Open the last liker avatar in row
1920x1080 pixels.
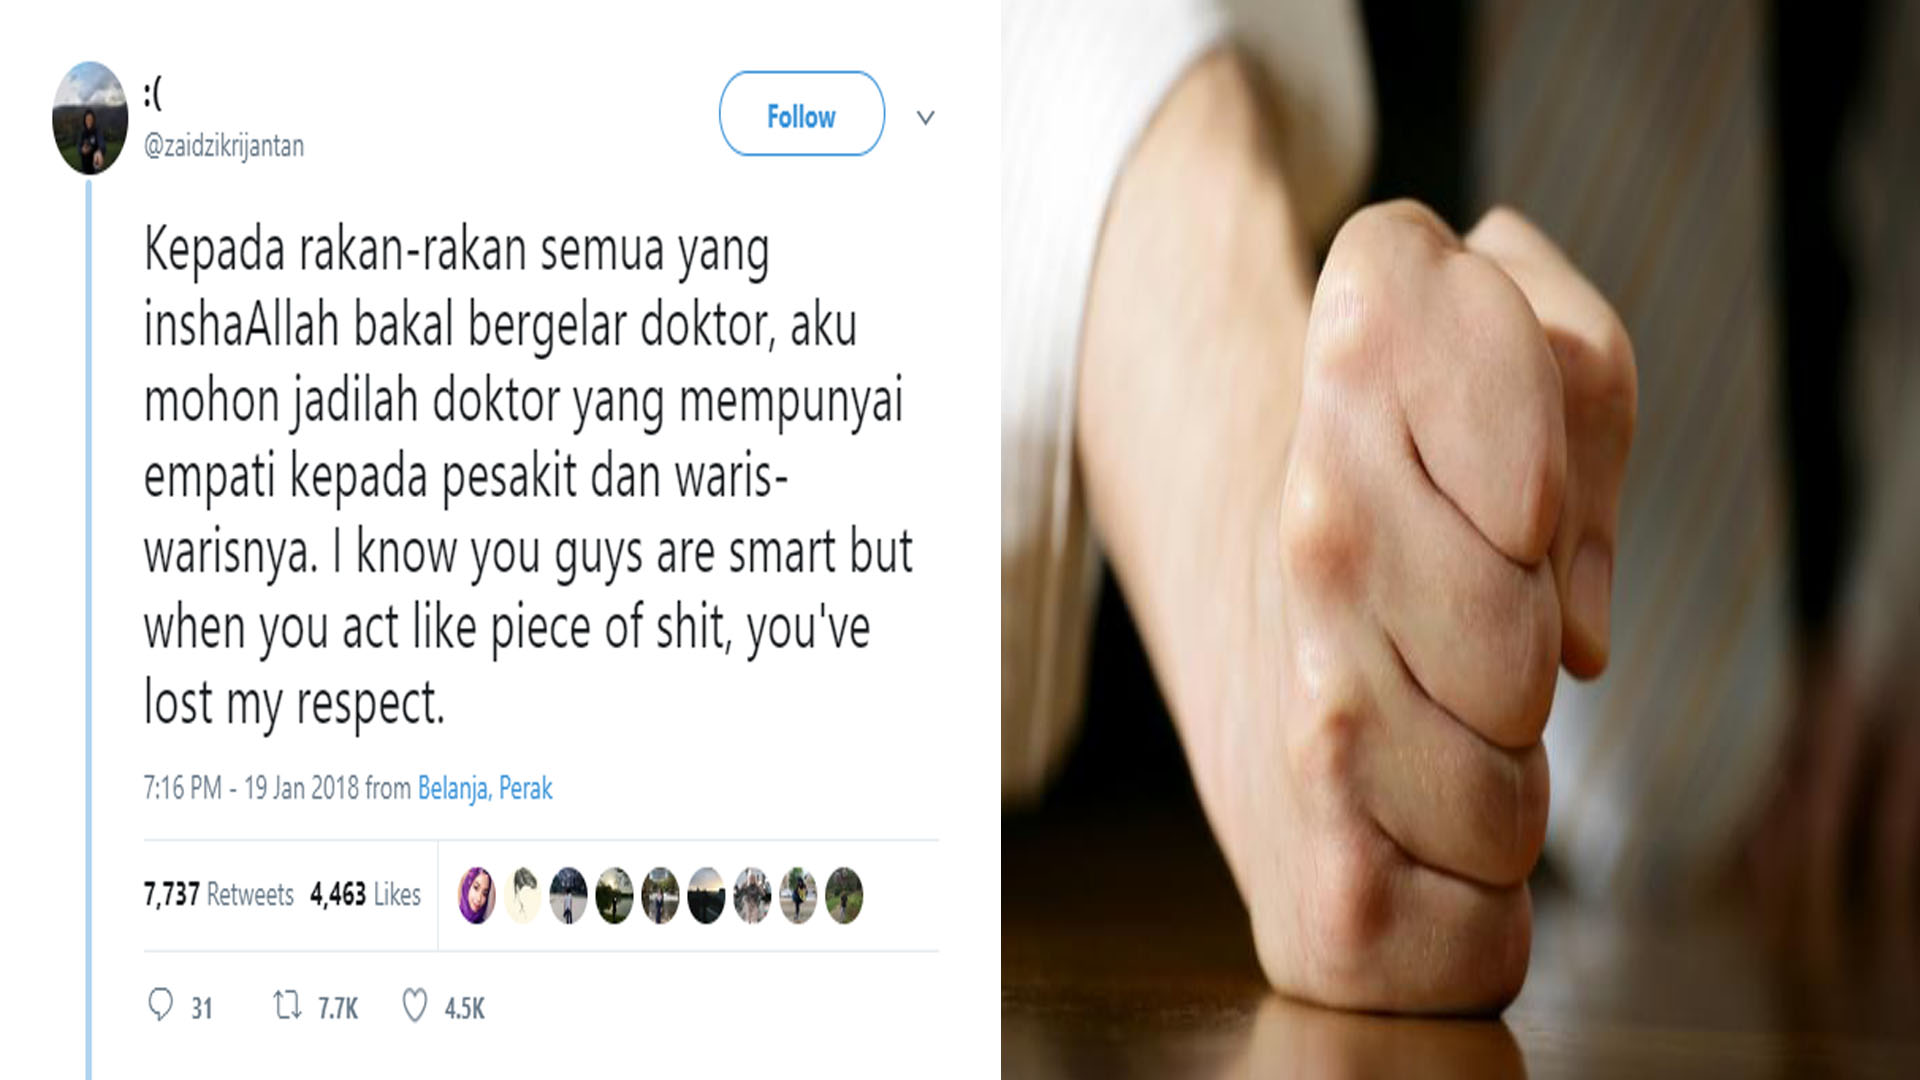tap(845, 895)
